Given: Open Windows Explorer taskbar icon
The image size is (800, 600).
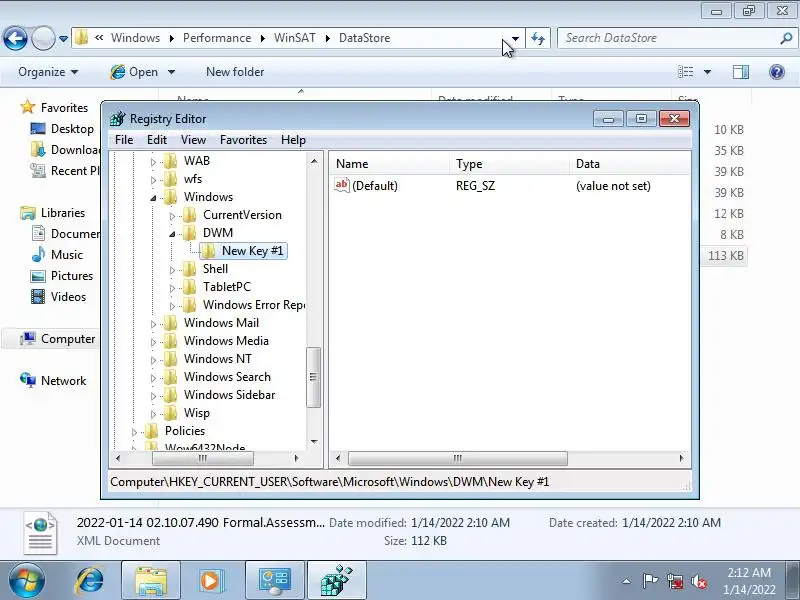Looking at the screenshot, I should 151,581.
